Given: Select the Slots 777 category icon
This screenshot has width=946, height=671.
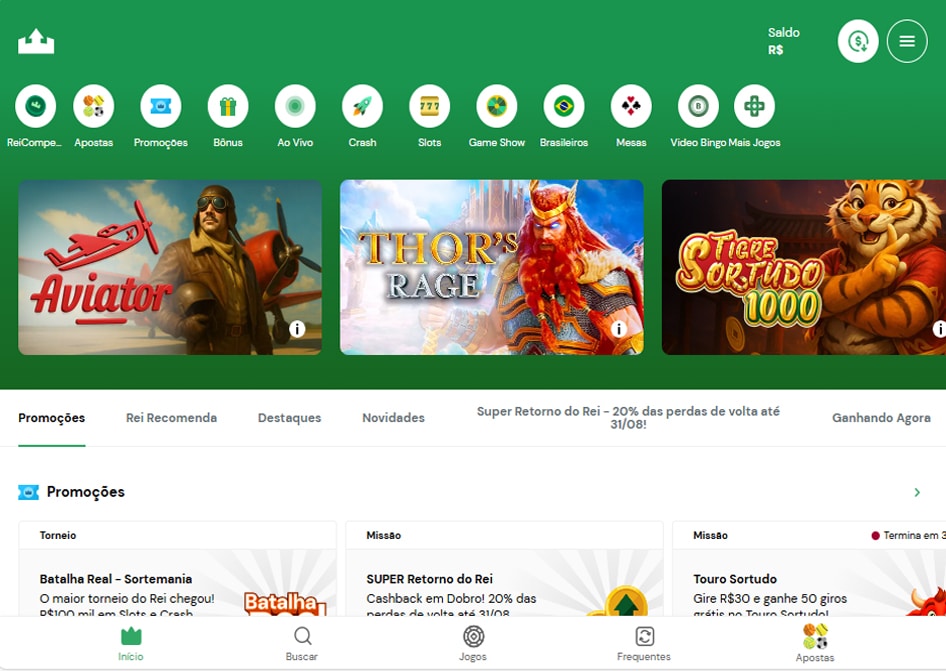Looking at the screenshot, I should 429,106.
